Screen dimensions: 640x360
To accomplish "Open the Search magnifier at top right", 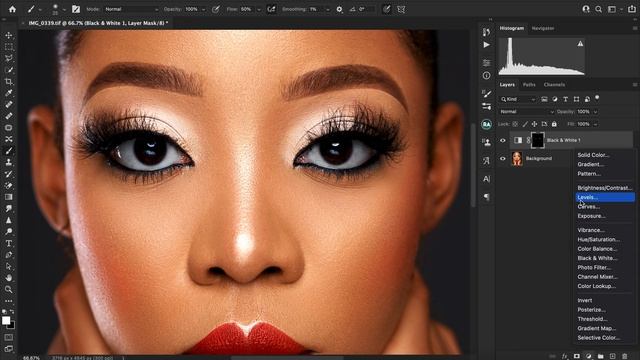I will click(x=598, y=9).
